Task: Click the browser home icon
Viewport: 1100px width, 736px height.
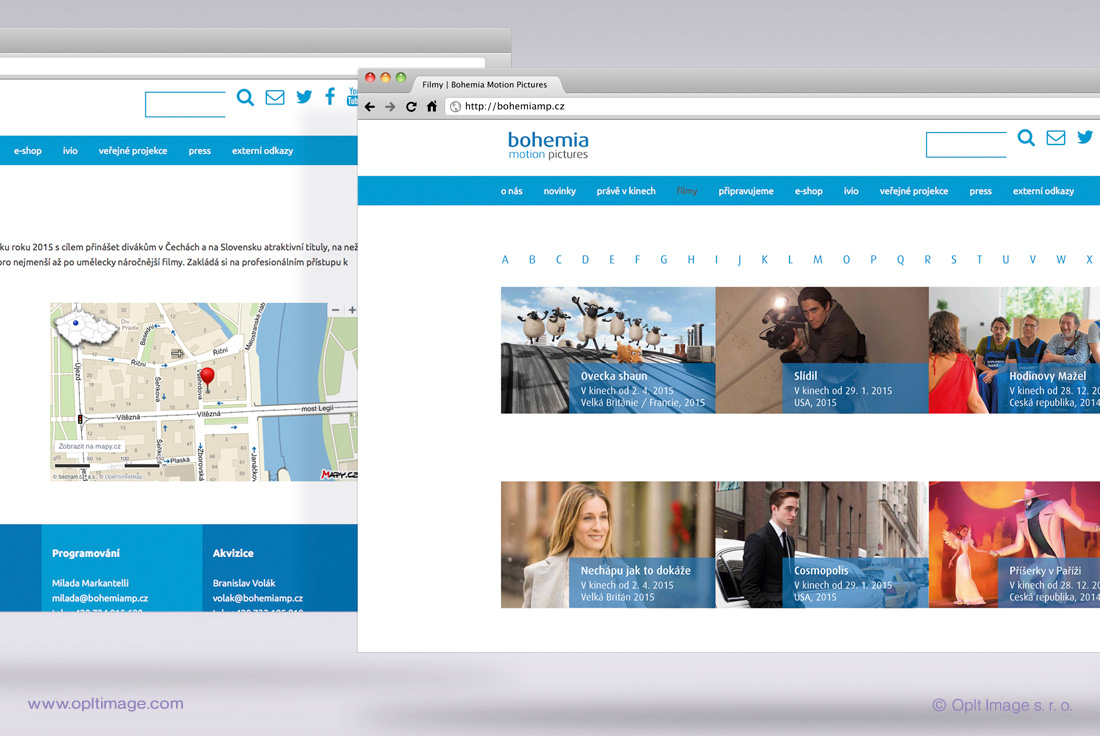Action: (432, 107)
